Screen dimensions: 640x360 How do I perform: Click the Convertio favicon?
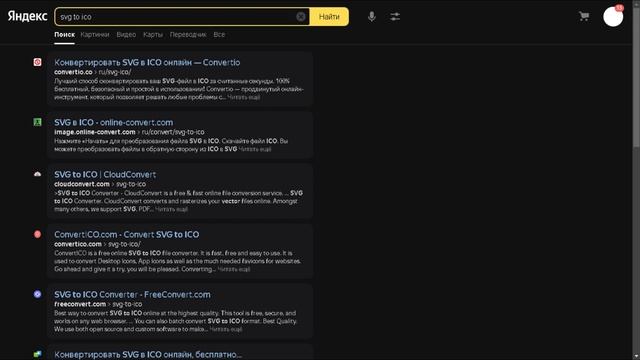click(x=37, y=62)
